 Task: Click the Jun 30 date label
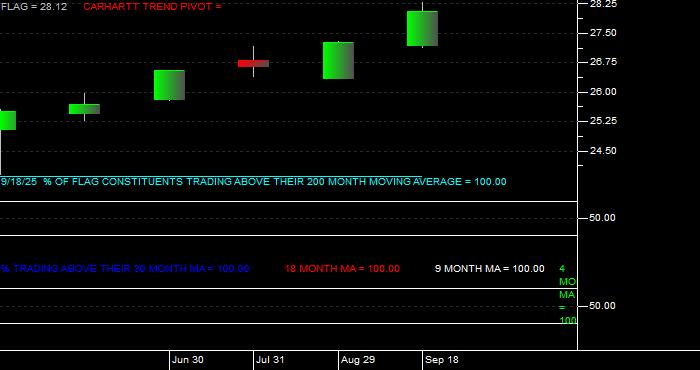point(188,360)
